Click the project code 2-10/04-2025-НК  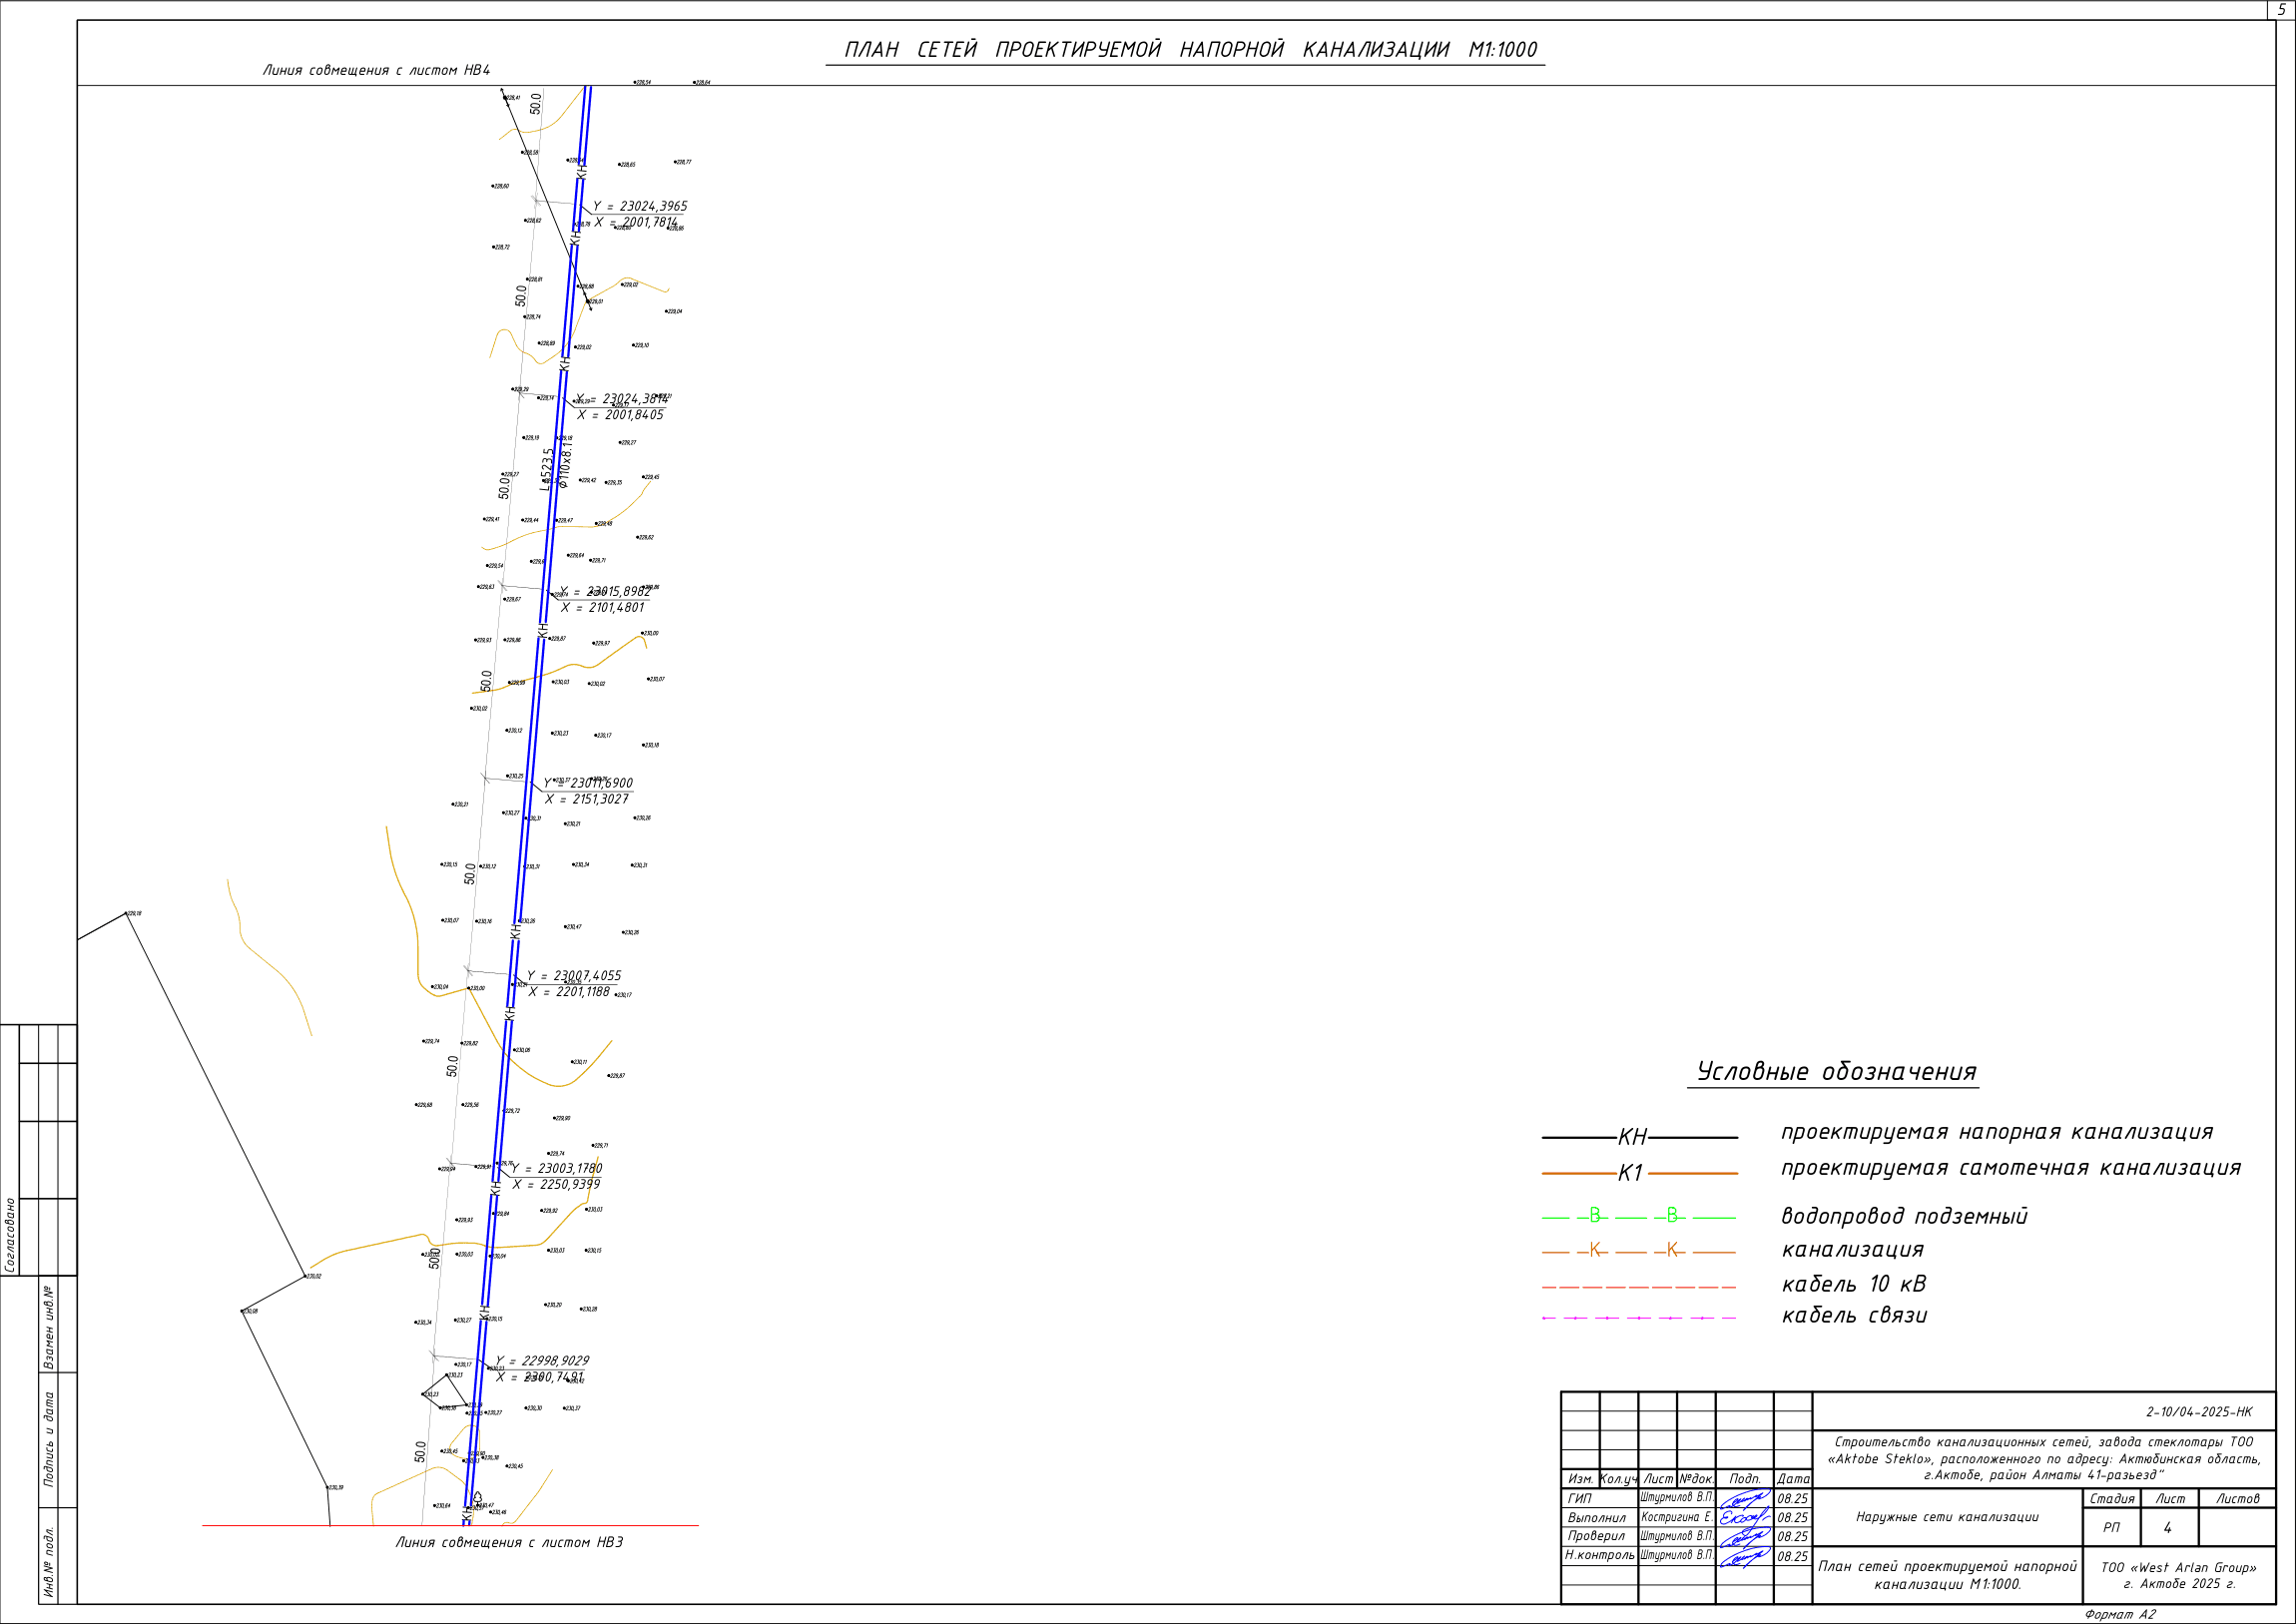click(2199, 1412)
